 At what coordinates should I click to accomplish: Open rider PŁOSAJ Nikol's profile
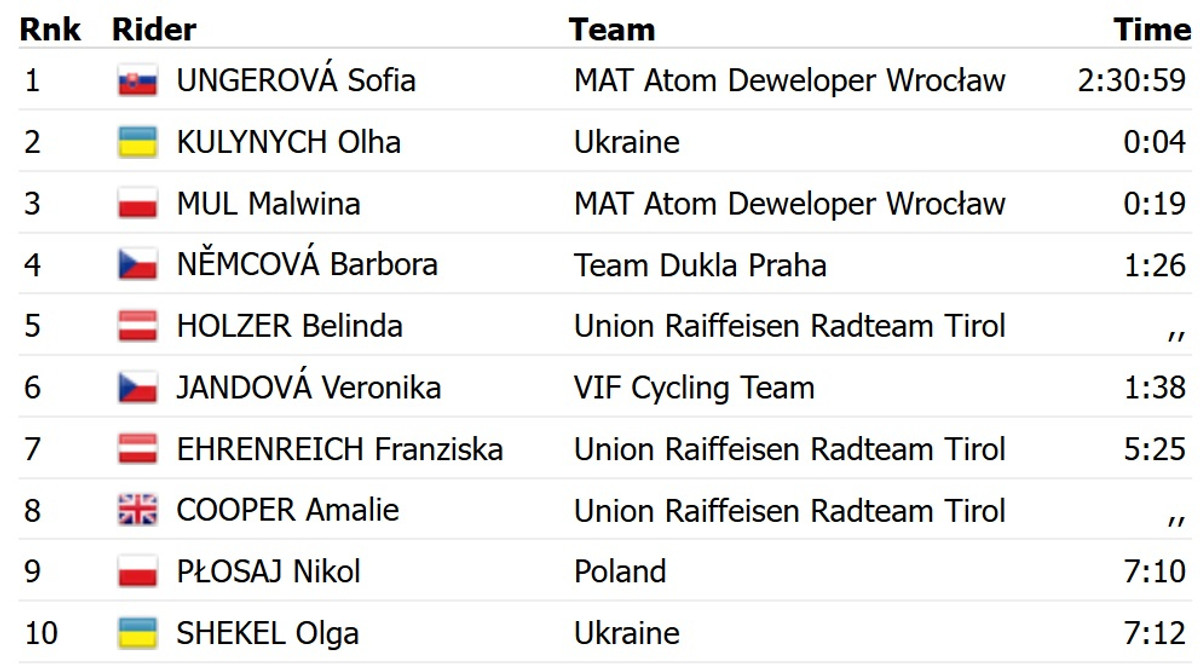[268, 572]
